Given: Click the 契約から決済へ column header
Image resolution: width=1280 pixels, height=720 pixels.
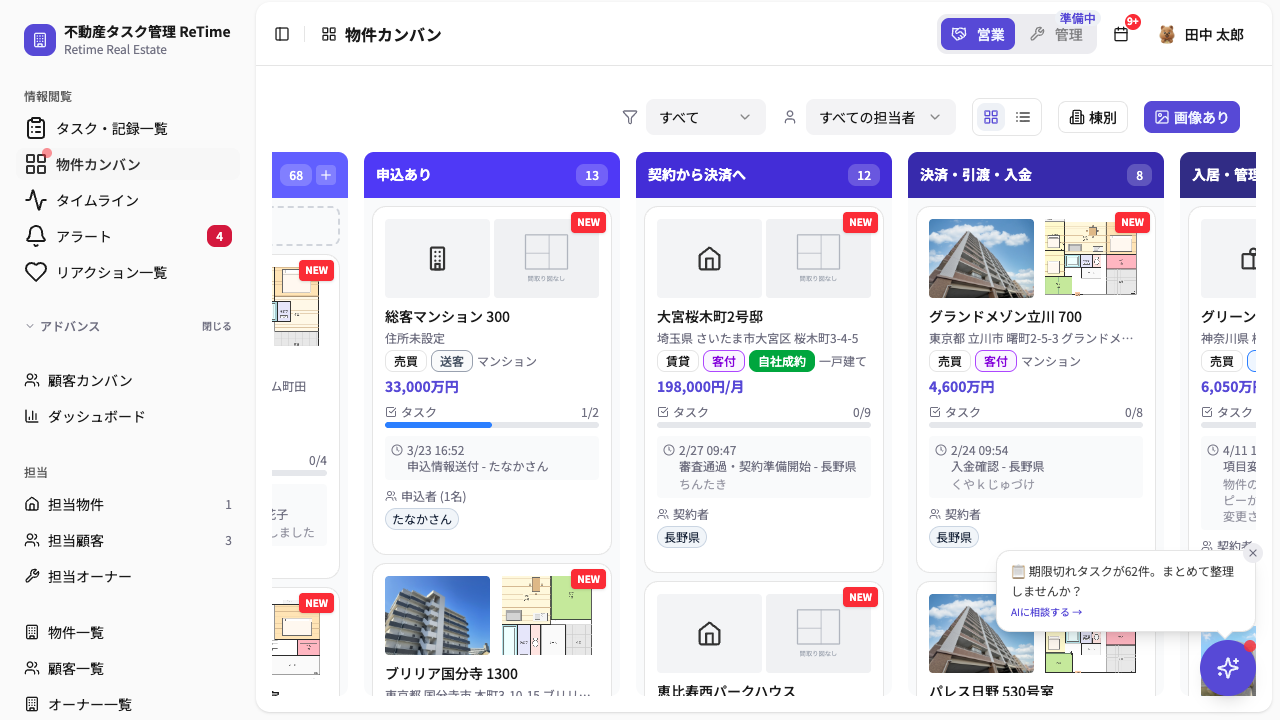Looking at the screenshot, I should point(764,175).
